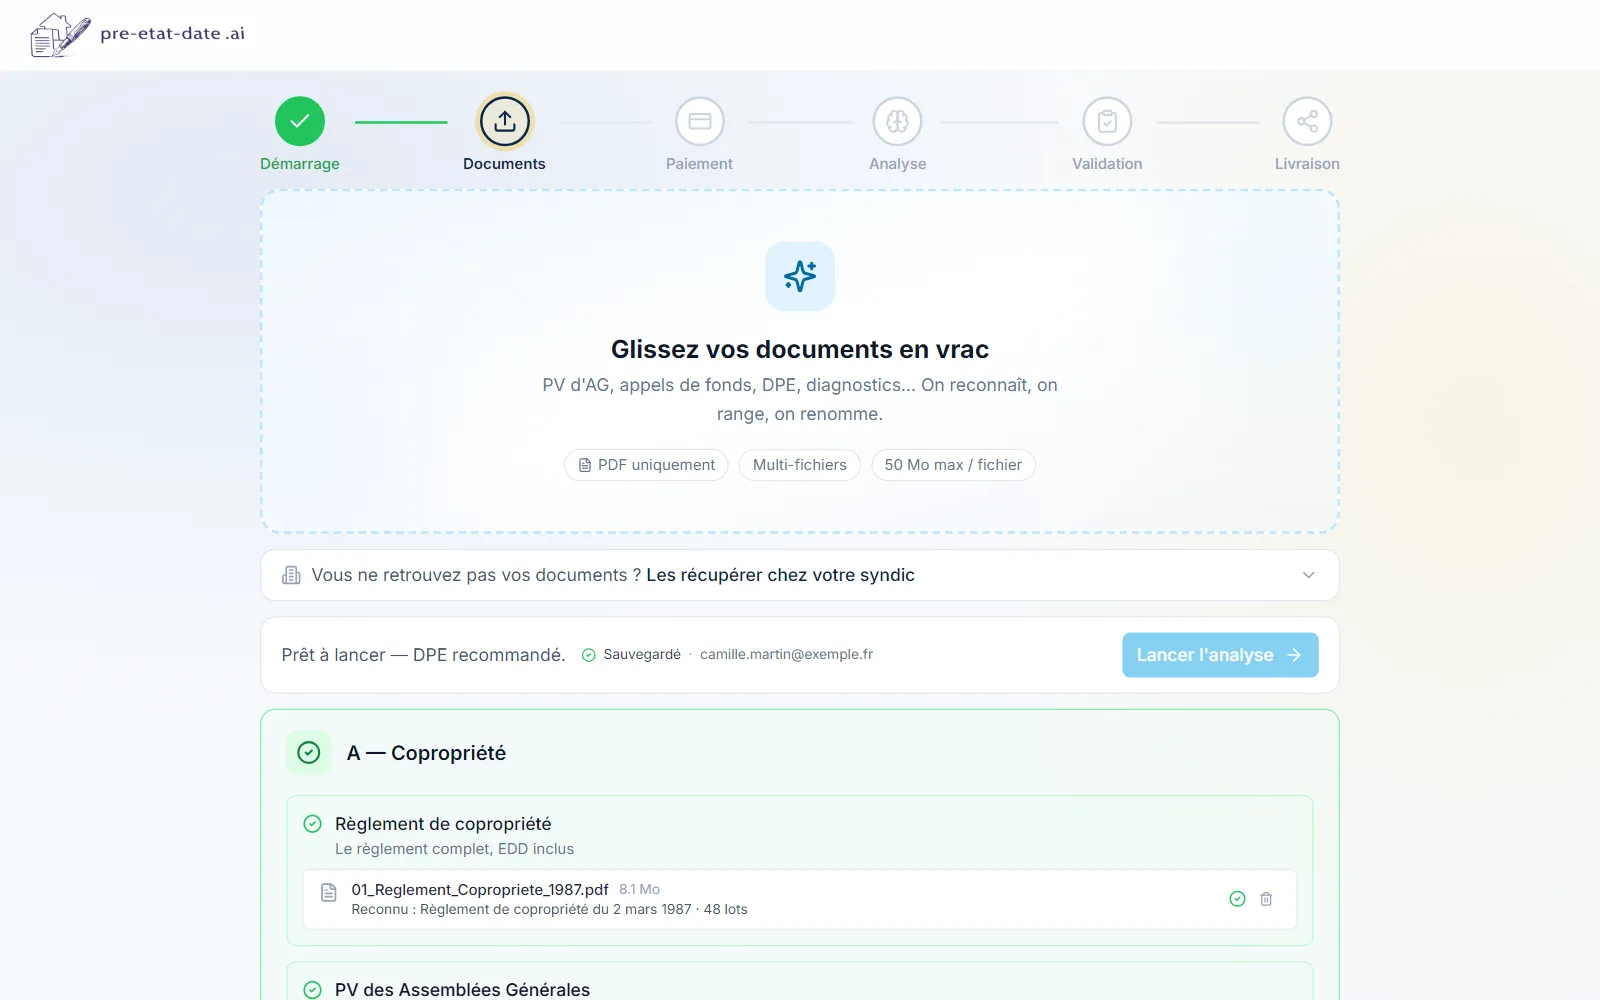Open 'Les récupérer chez votre syndic' link
The height and width of the screenshot is (1000, 1600).
[x=780, y=575]
